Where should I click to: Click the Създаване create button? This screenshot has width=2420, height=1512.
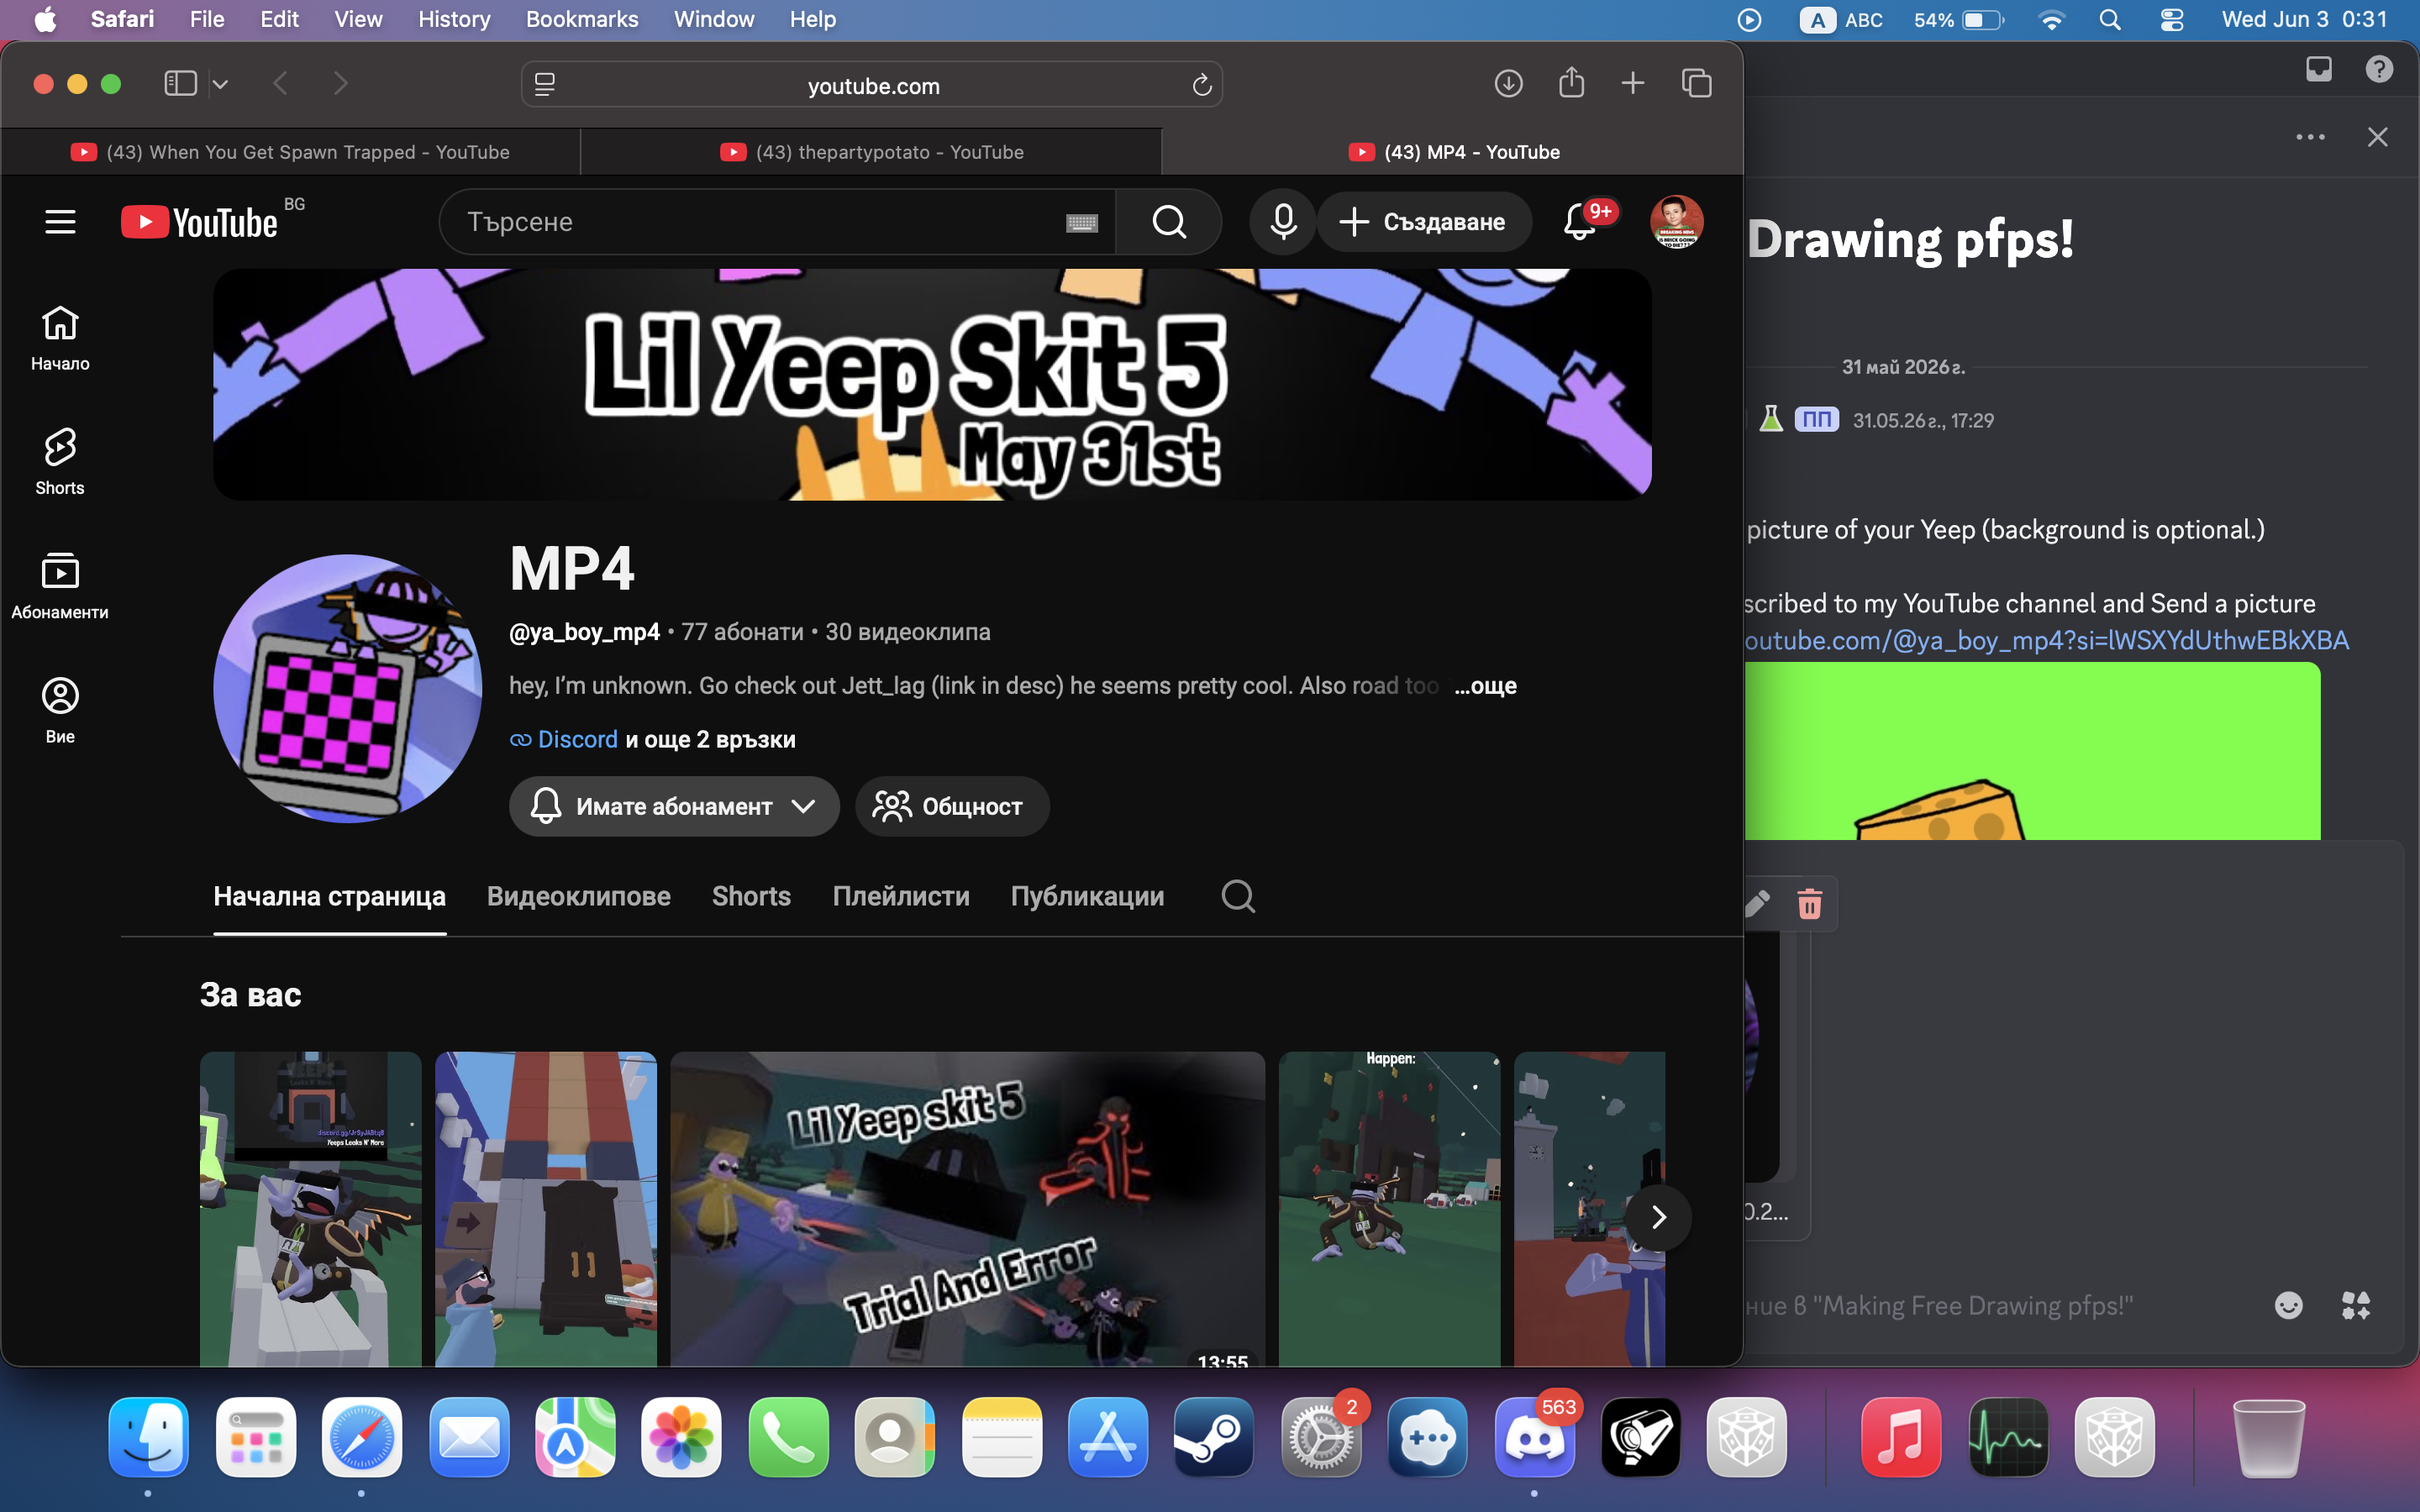pos(1424,222)
